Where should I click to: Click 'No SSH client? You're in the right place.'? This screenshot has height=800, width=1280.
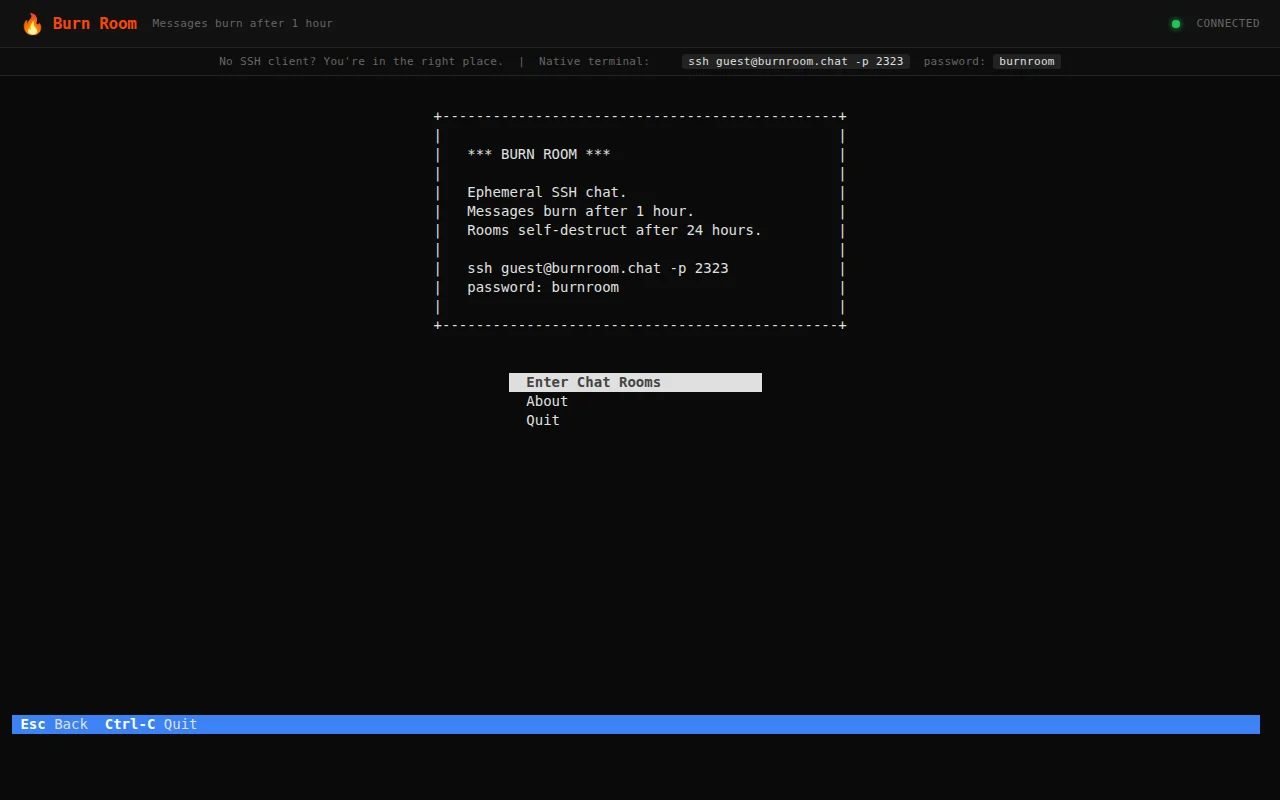click(x=361, y=61)
